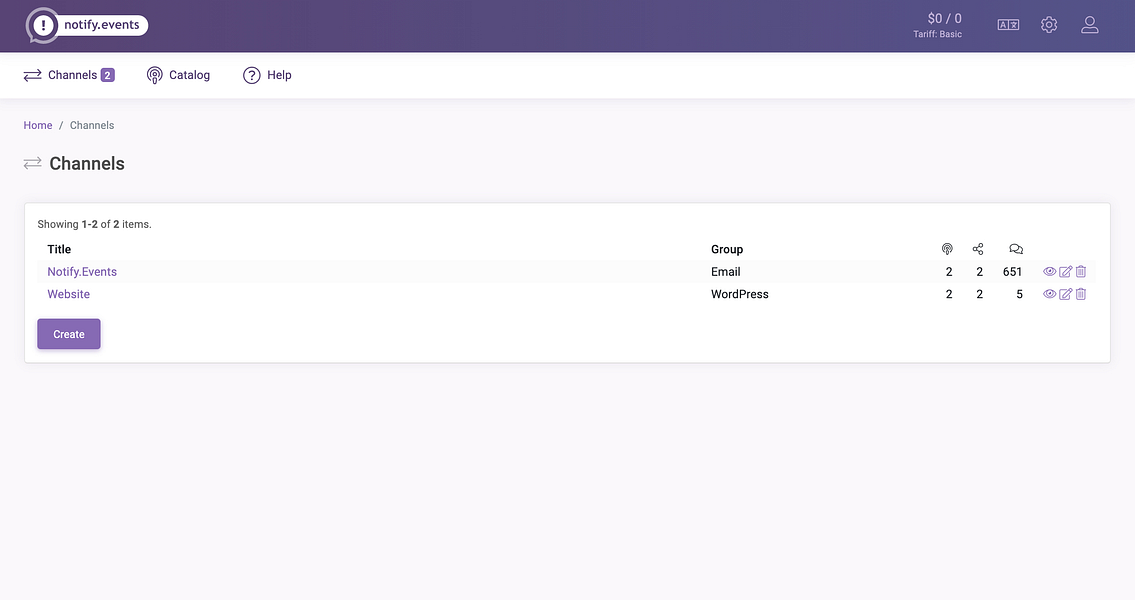The width and height of the screenshot is (1135, 600).
Task: Open the Notify.Events channel link
Action: coord(81,271)
